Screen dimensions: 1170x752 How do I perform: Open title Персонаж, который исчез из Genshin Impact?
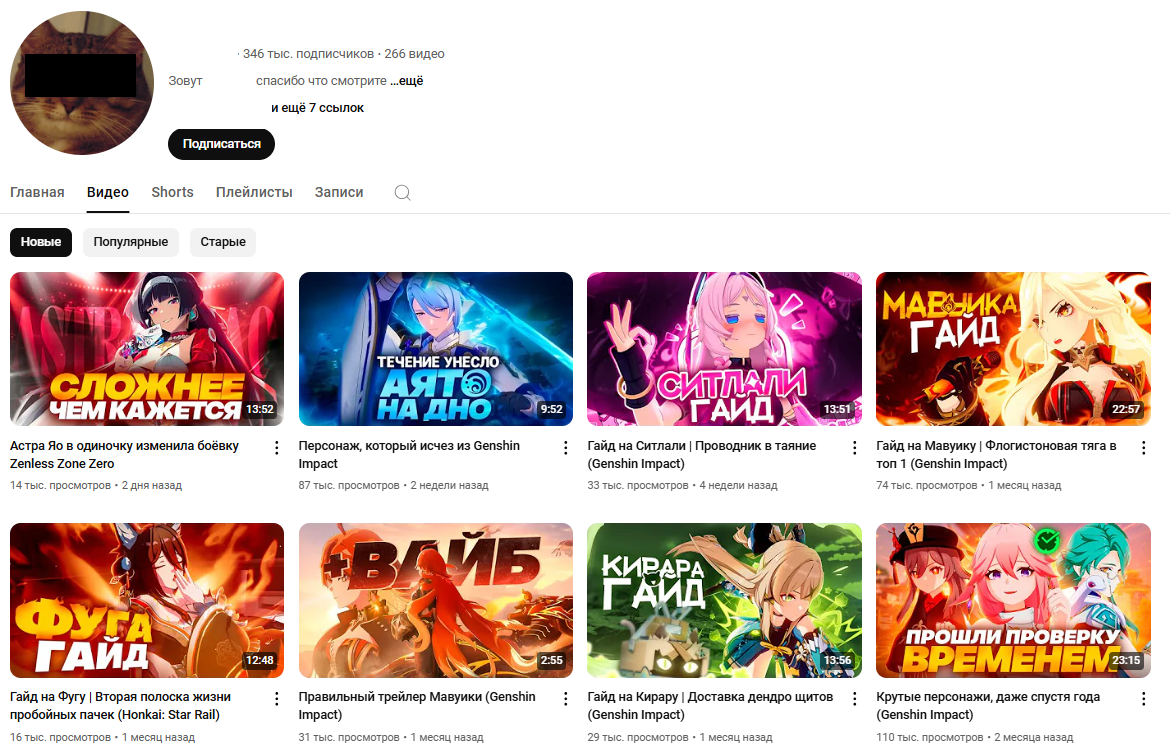coord(409,454)
